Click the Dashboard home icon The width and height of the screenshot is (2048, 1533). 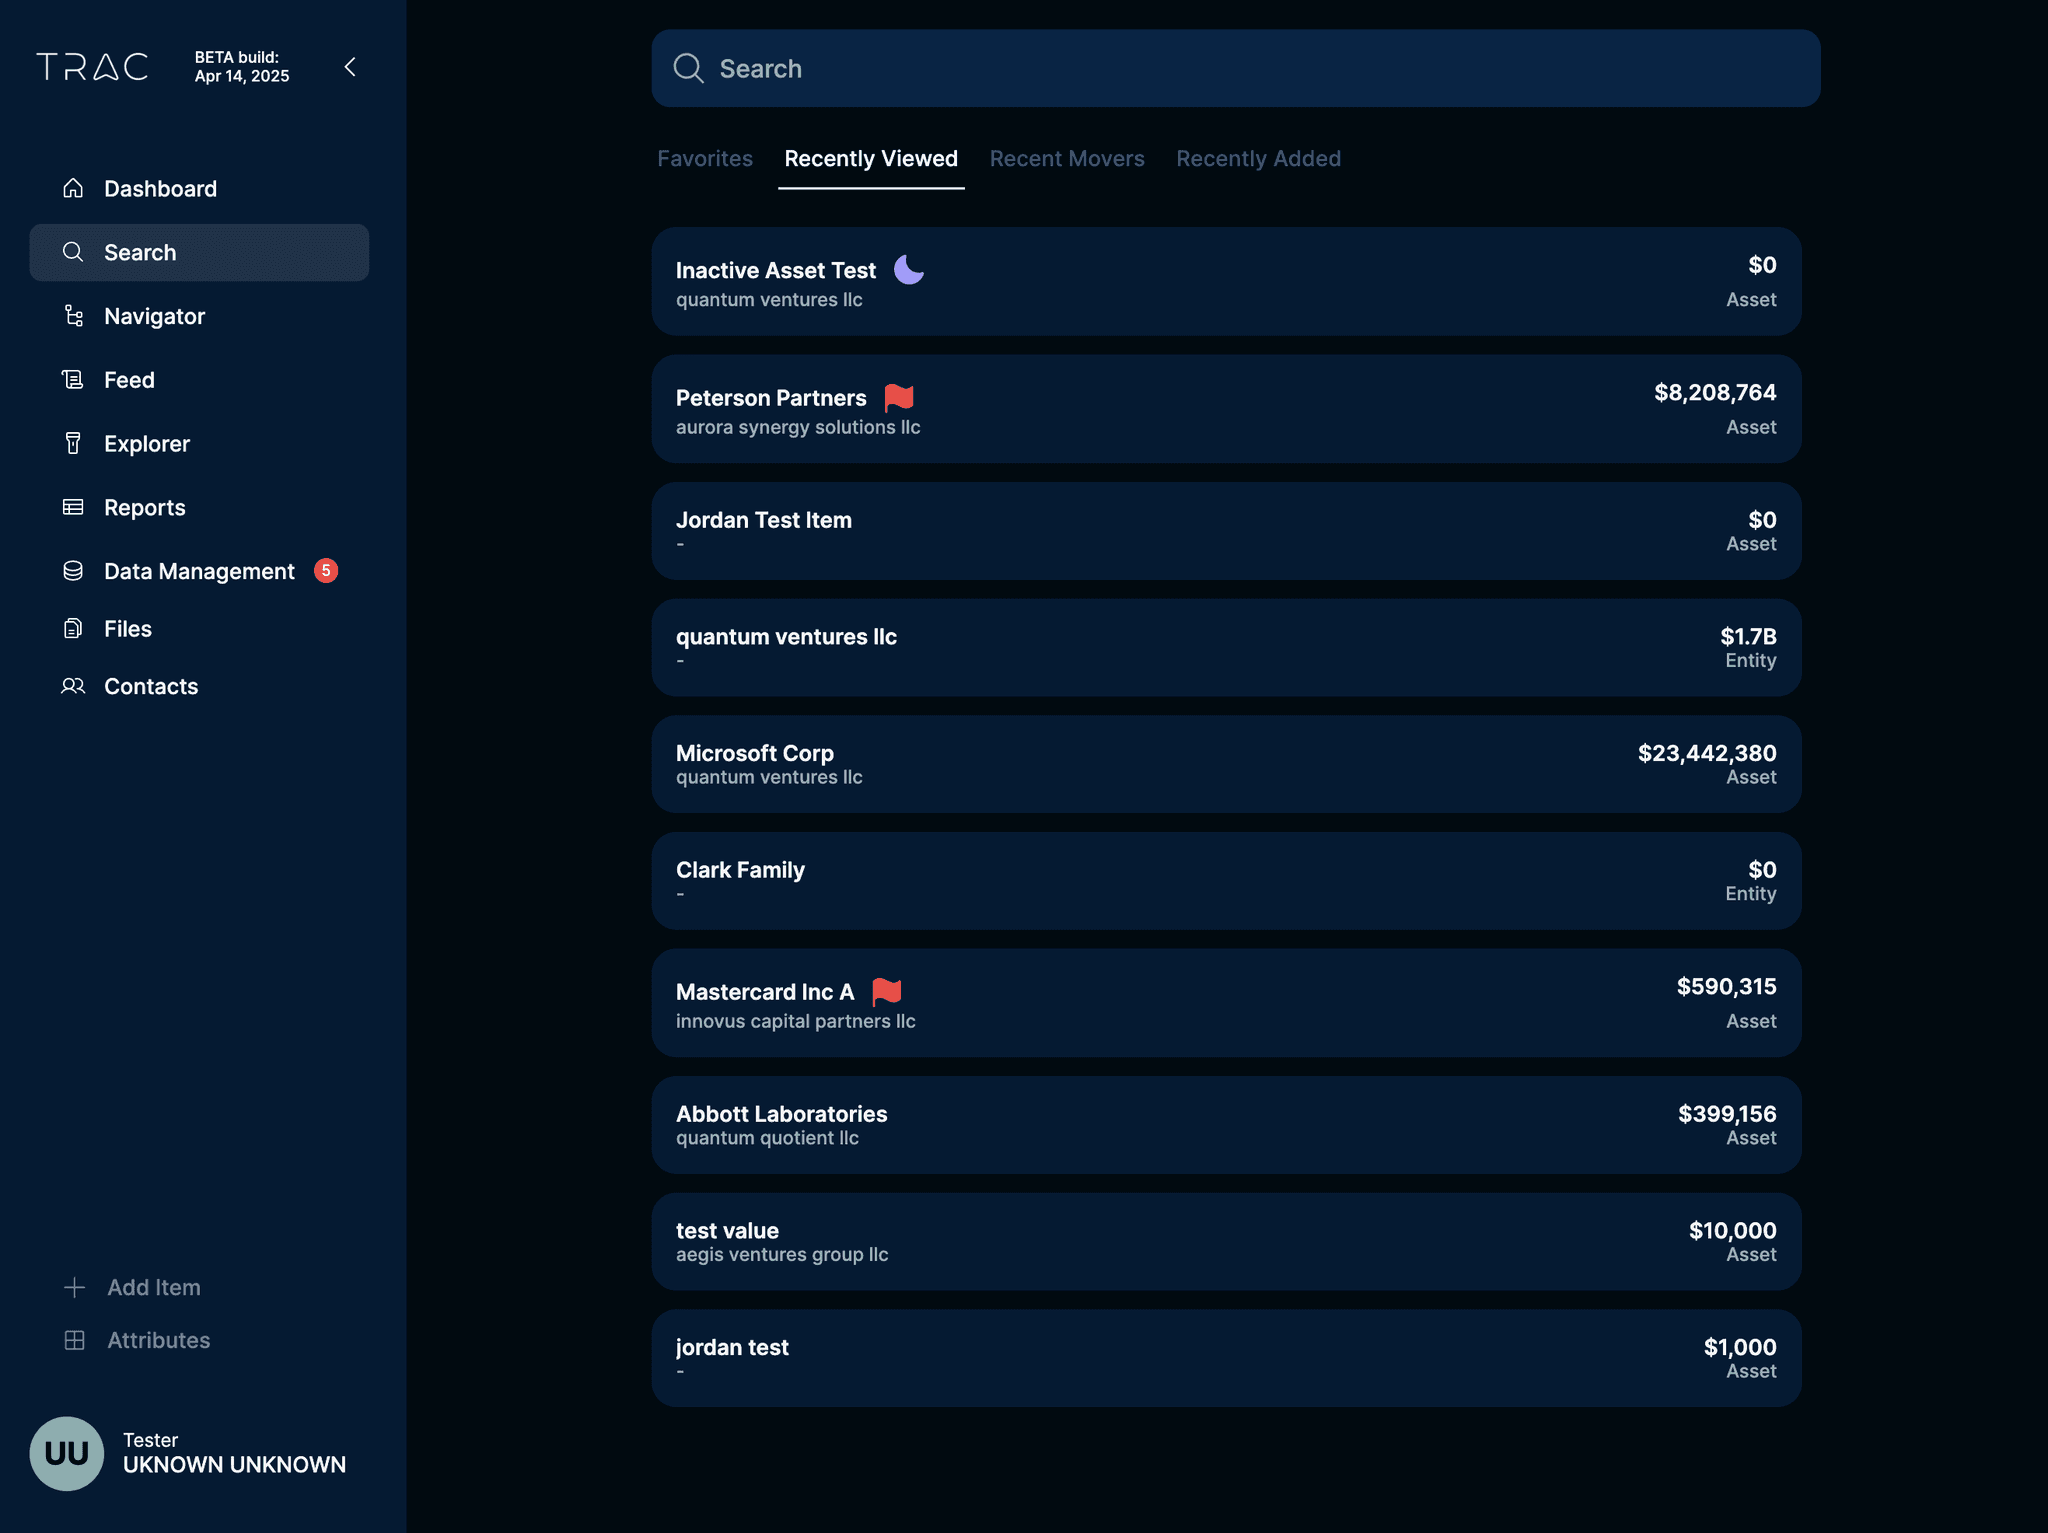(x=73, y=188)
